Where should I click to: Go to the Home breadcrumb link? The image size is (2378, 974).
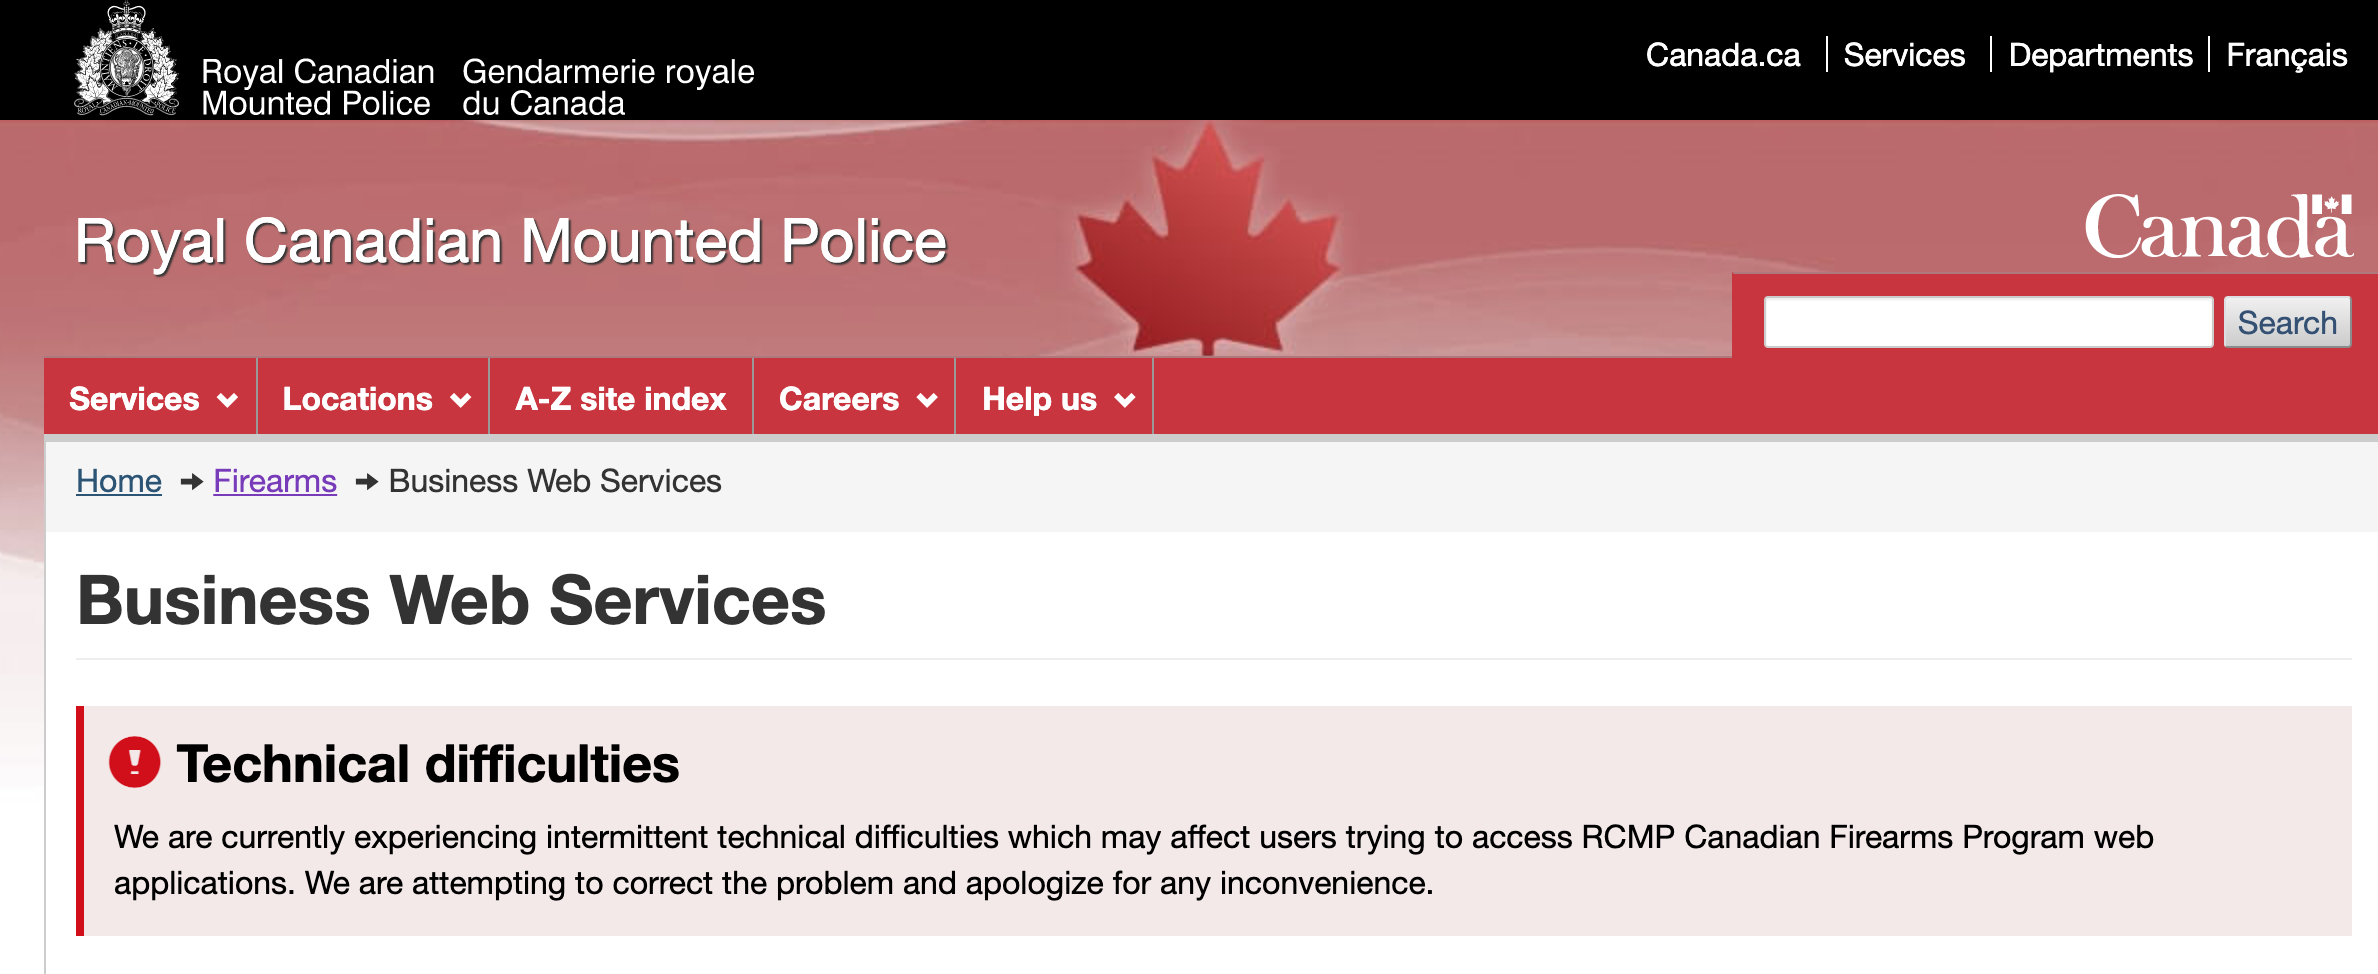[x=119, y=481]
